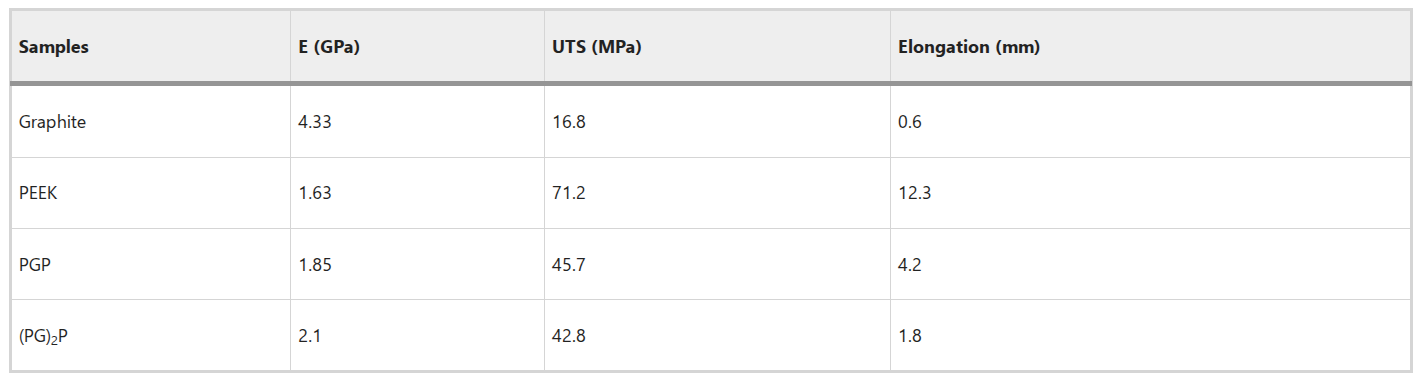Click the UTS (MPa) column header

[x=596, y=47]
